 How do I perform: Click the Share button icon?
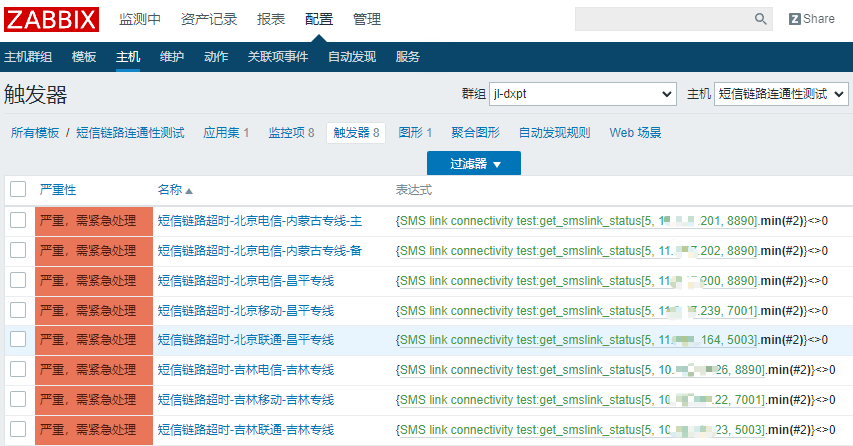(x=811, y=19)
